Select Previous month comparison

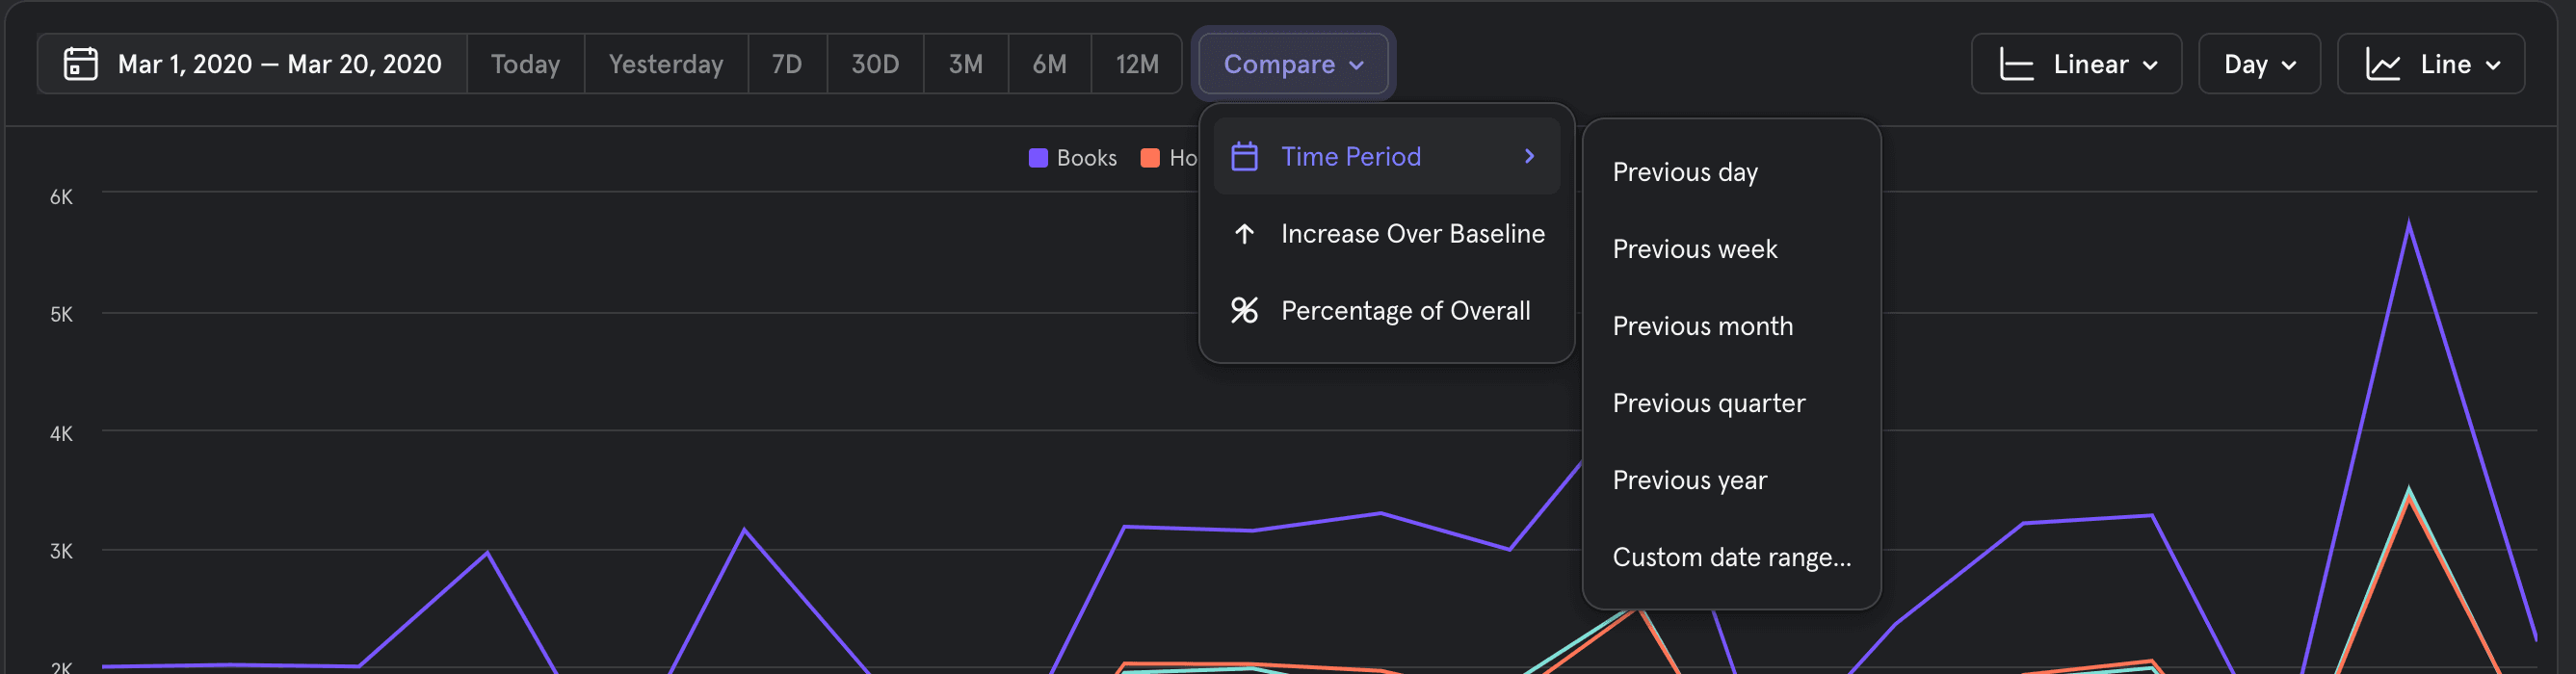coord(1702,326)
